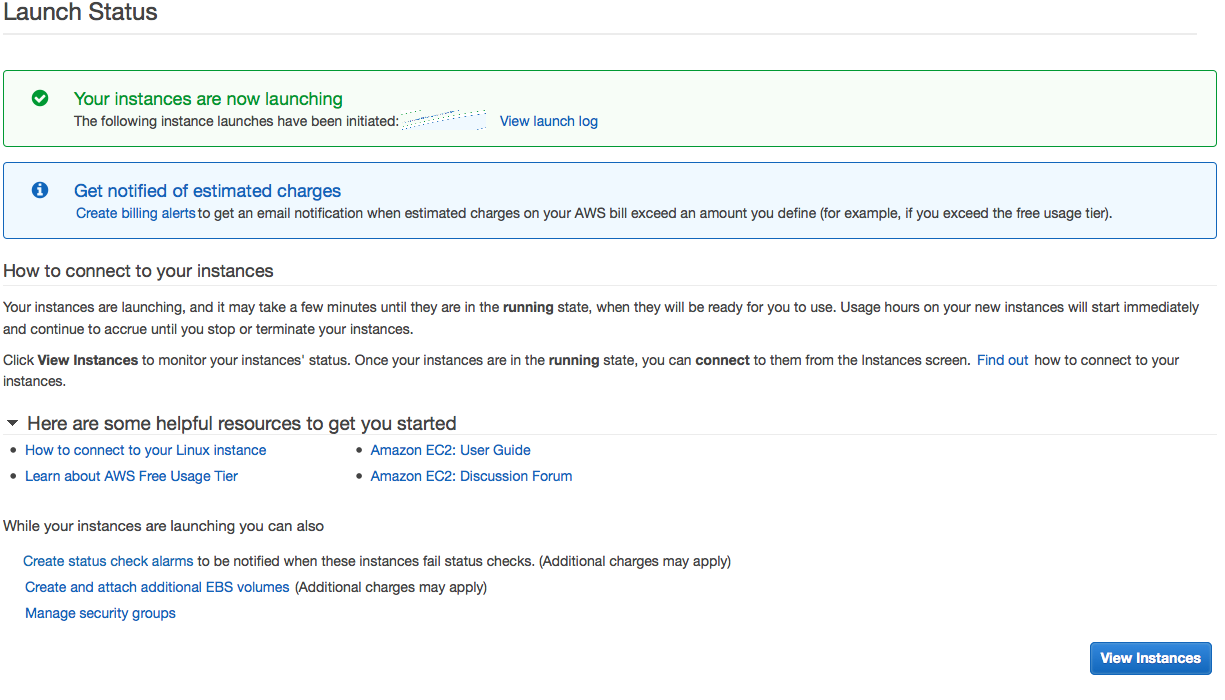Click the How to connect to your instances heading
1225x700 pixels.
pos(138,271)
